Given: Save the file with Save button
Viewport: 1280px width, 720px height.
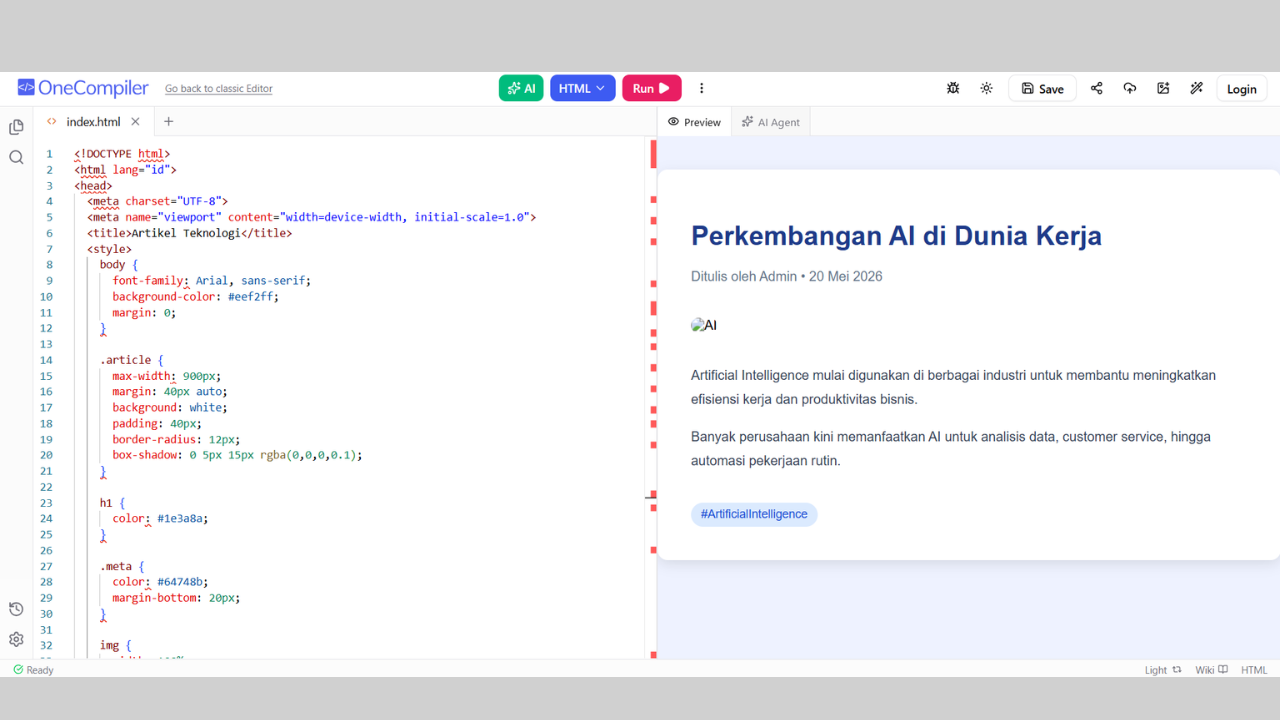Looking at the screenshot, I should click(x=1042, y=88).
